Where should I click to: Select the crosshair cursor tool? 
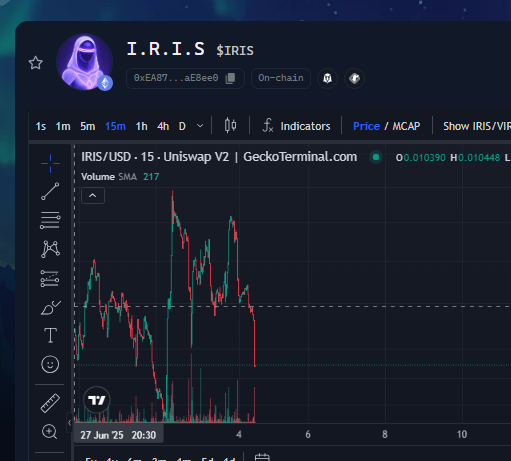point(50,163)
